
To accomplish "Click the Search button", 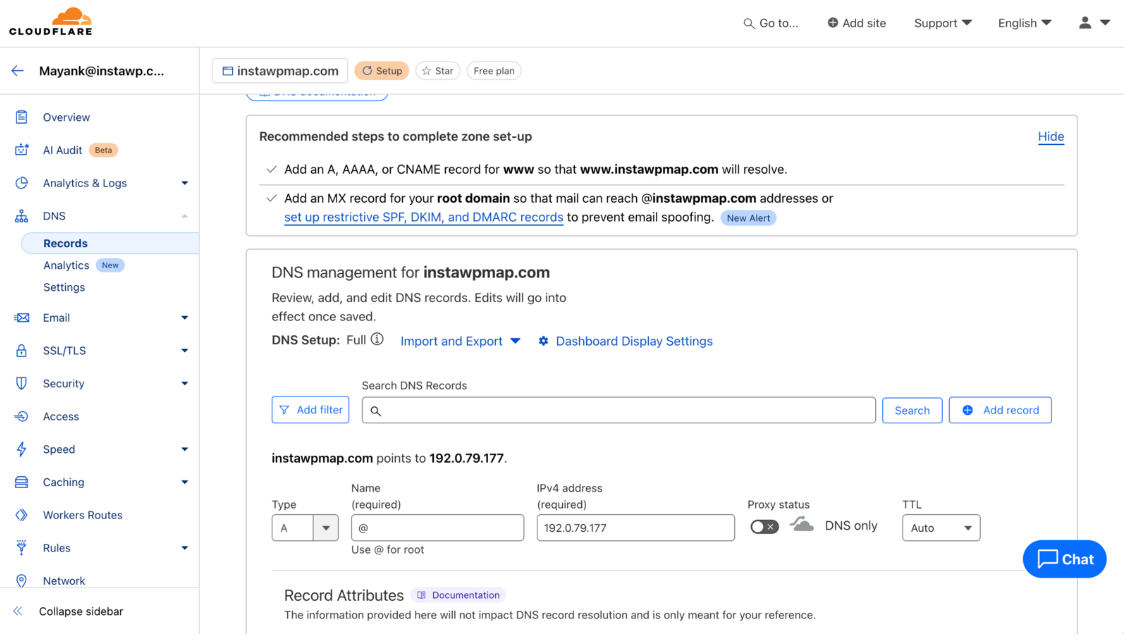I will 912,410.
